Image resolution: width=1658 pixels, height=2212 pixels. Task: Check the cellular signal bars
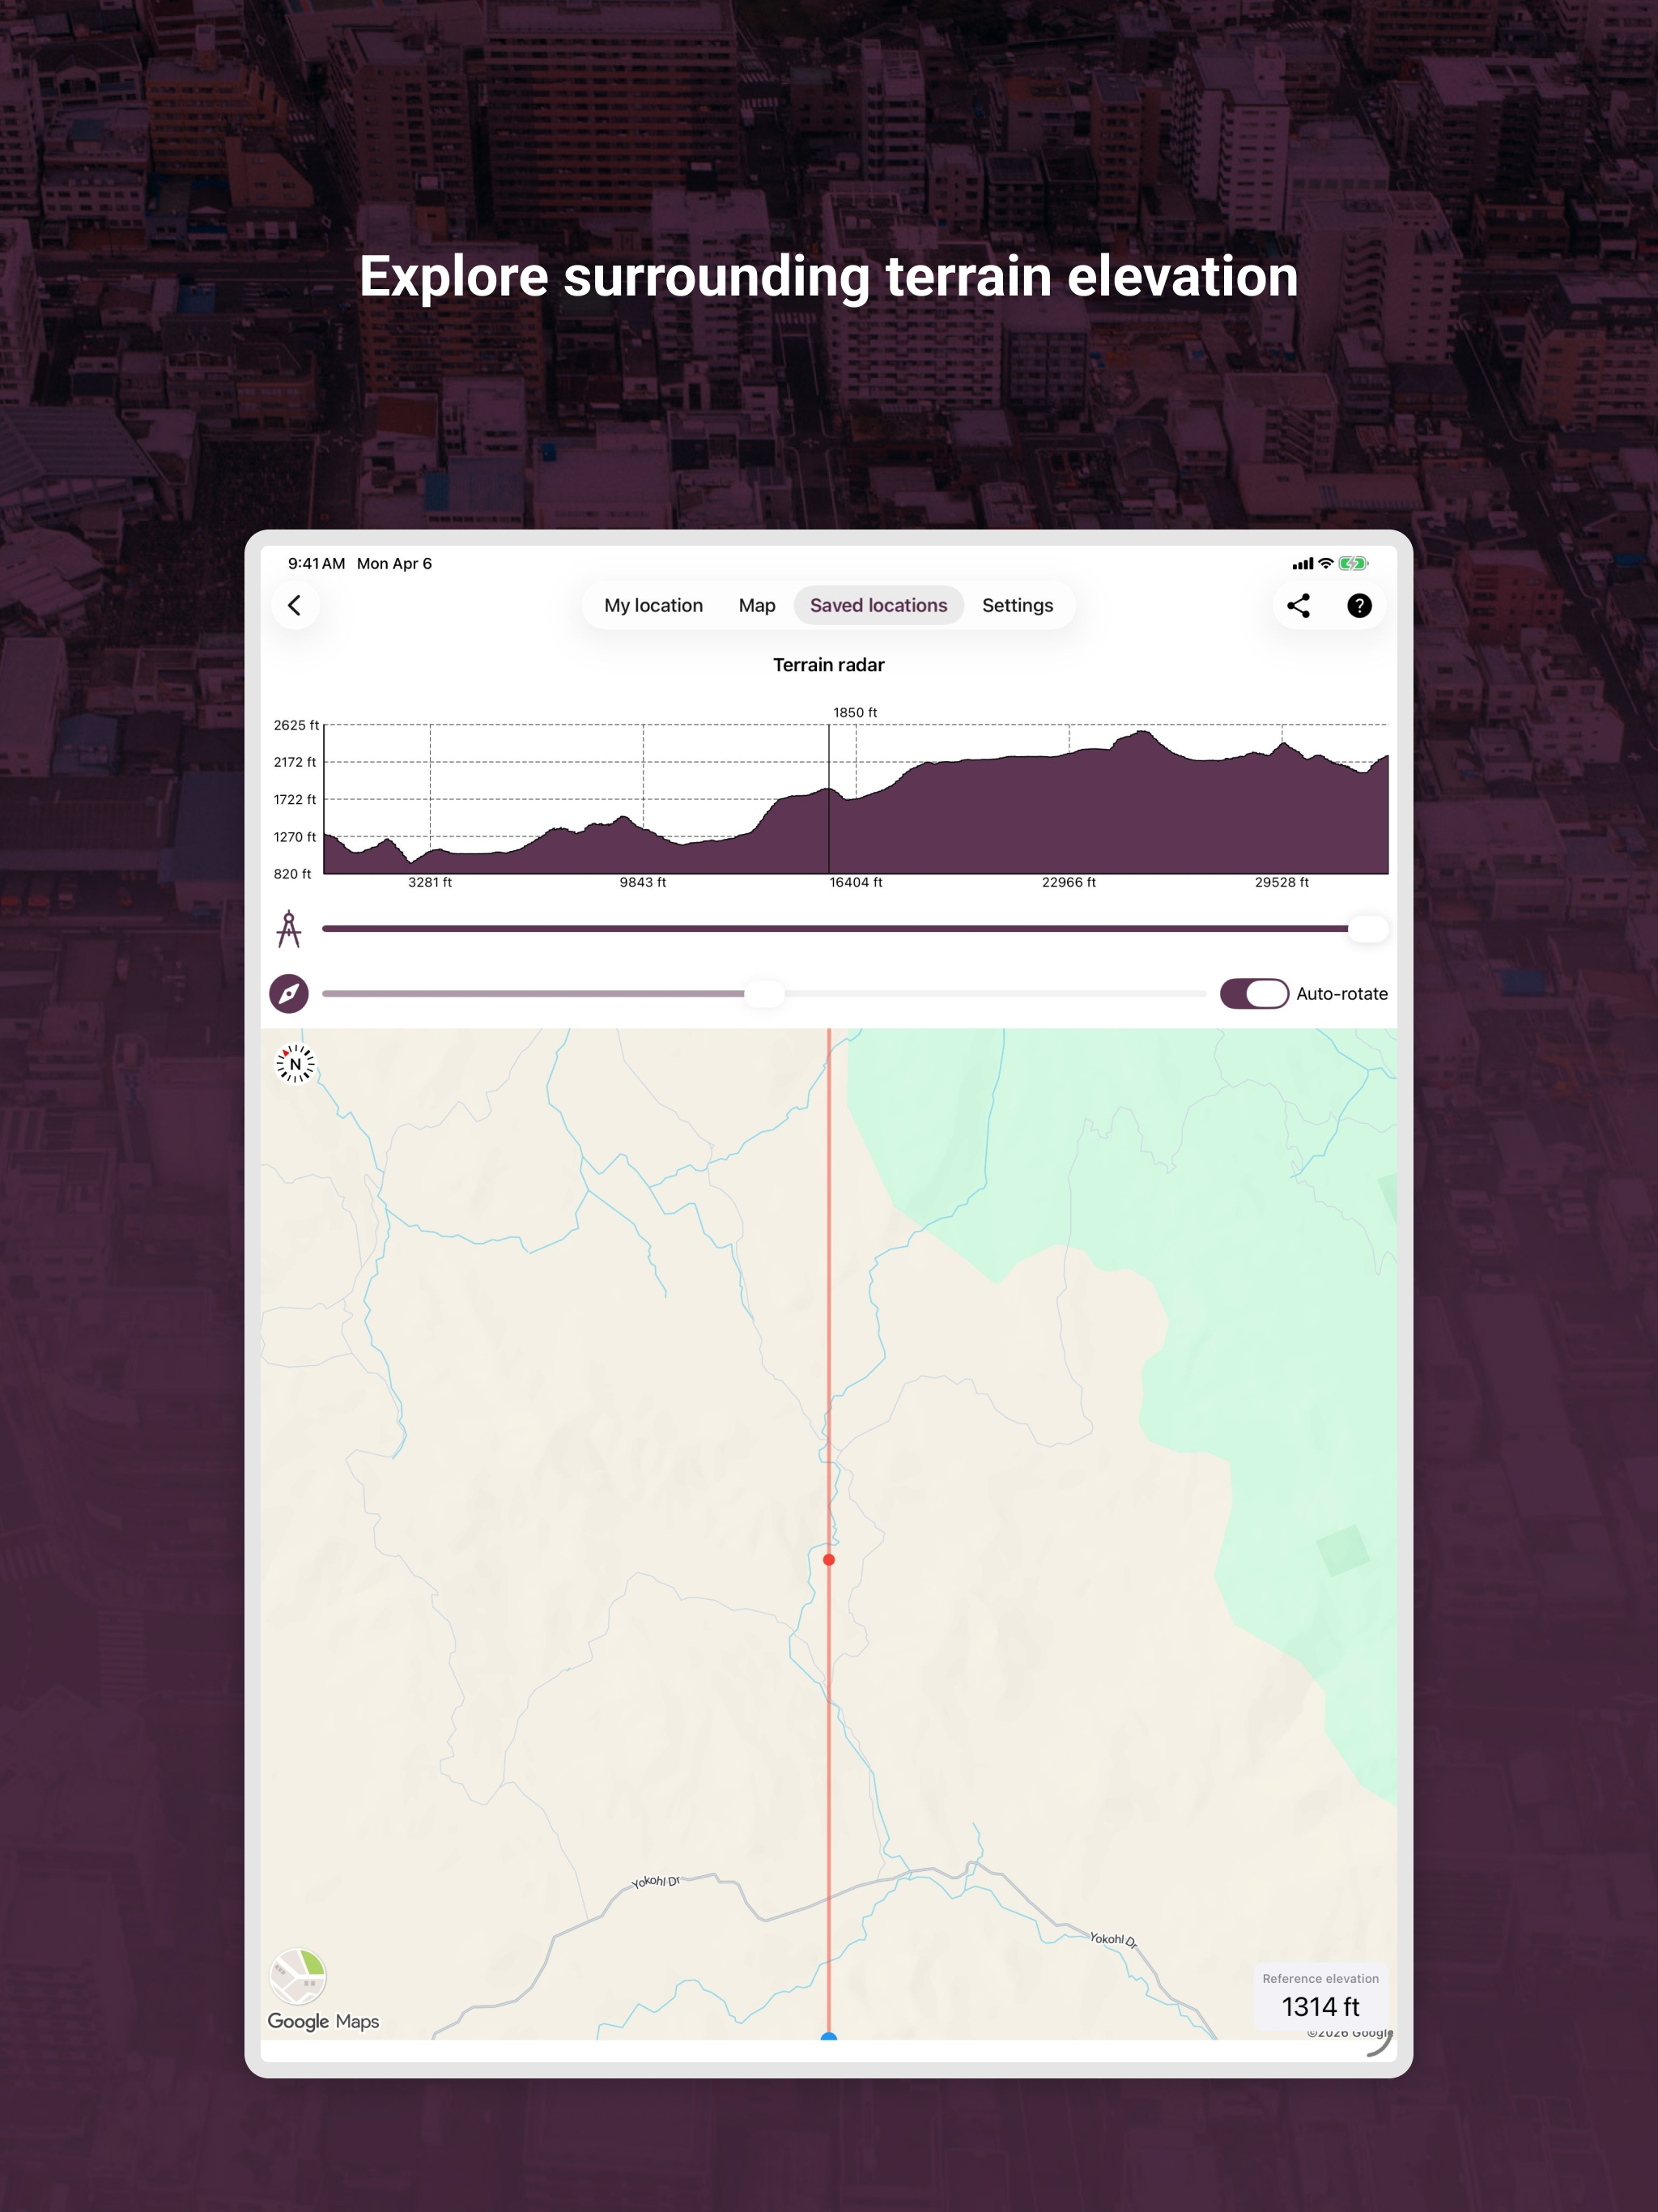(x=1302, y=564)
